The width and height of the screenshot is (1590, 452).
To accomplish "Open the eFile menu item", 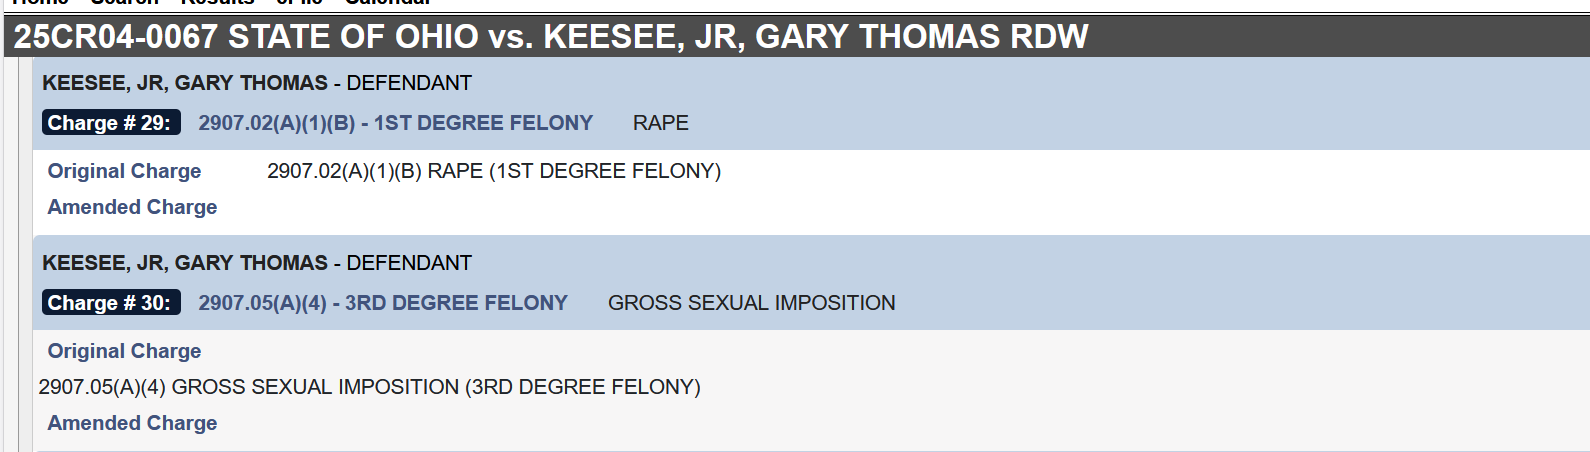I will pos(300,3).
